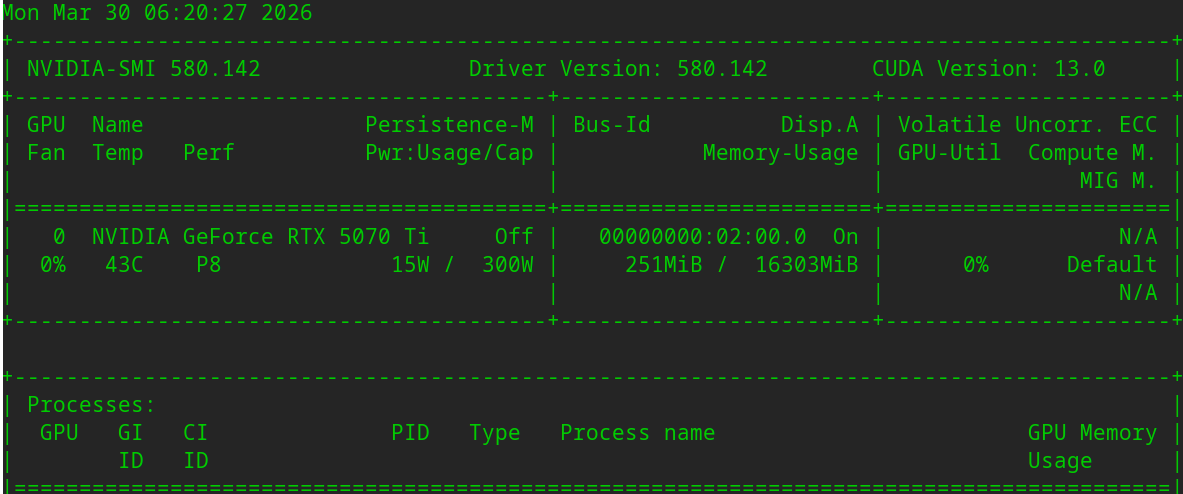Click the Persistence-M column header

click(449, 125)
